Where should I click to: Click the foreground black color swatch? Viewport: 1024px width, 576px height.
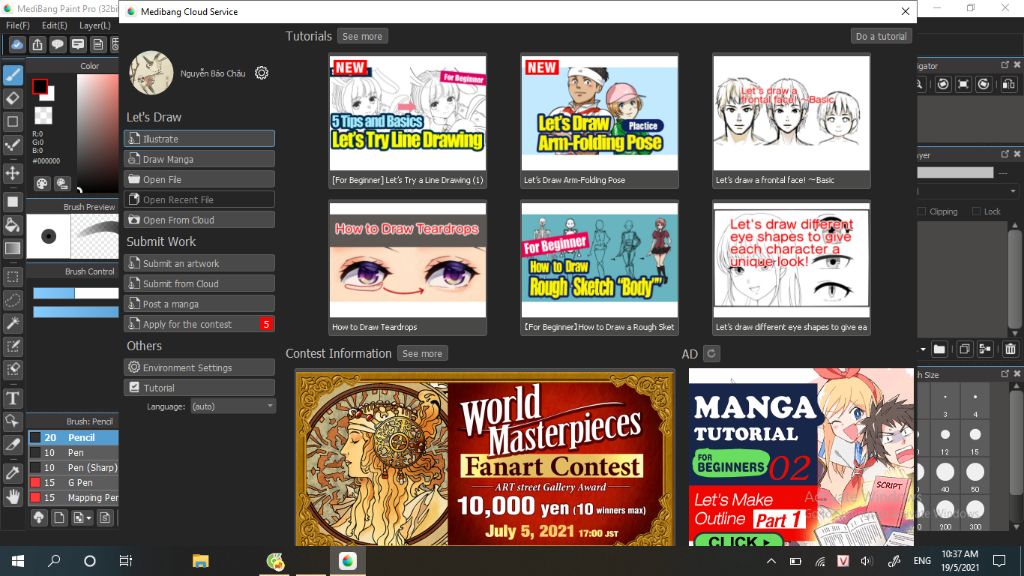pyautogui.click(x=39, y=86)
